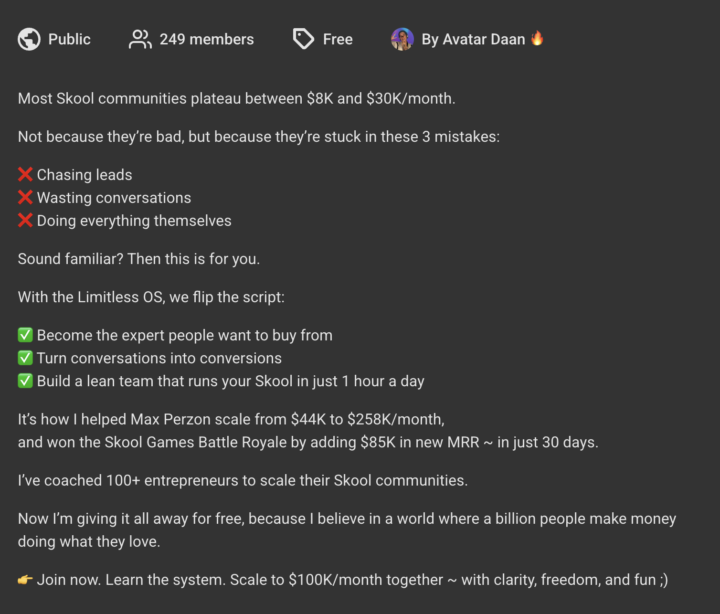Click the Free pricing label

[338, 39]
